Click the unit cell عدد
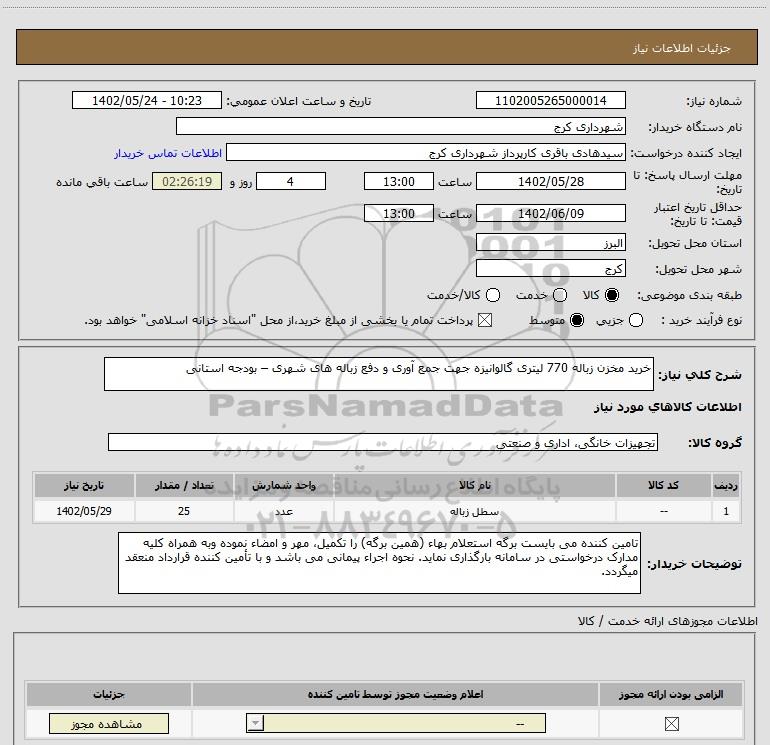Screen dimensions: 770x745 coord(284,511)
